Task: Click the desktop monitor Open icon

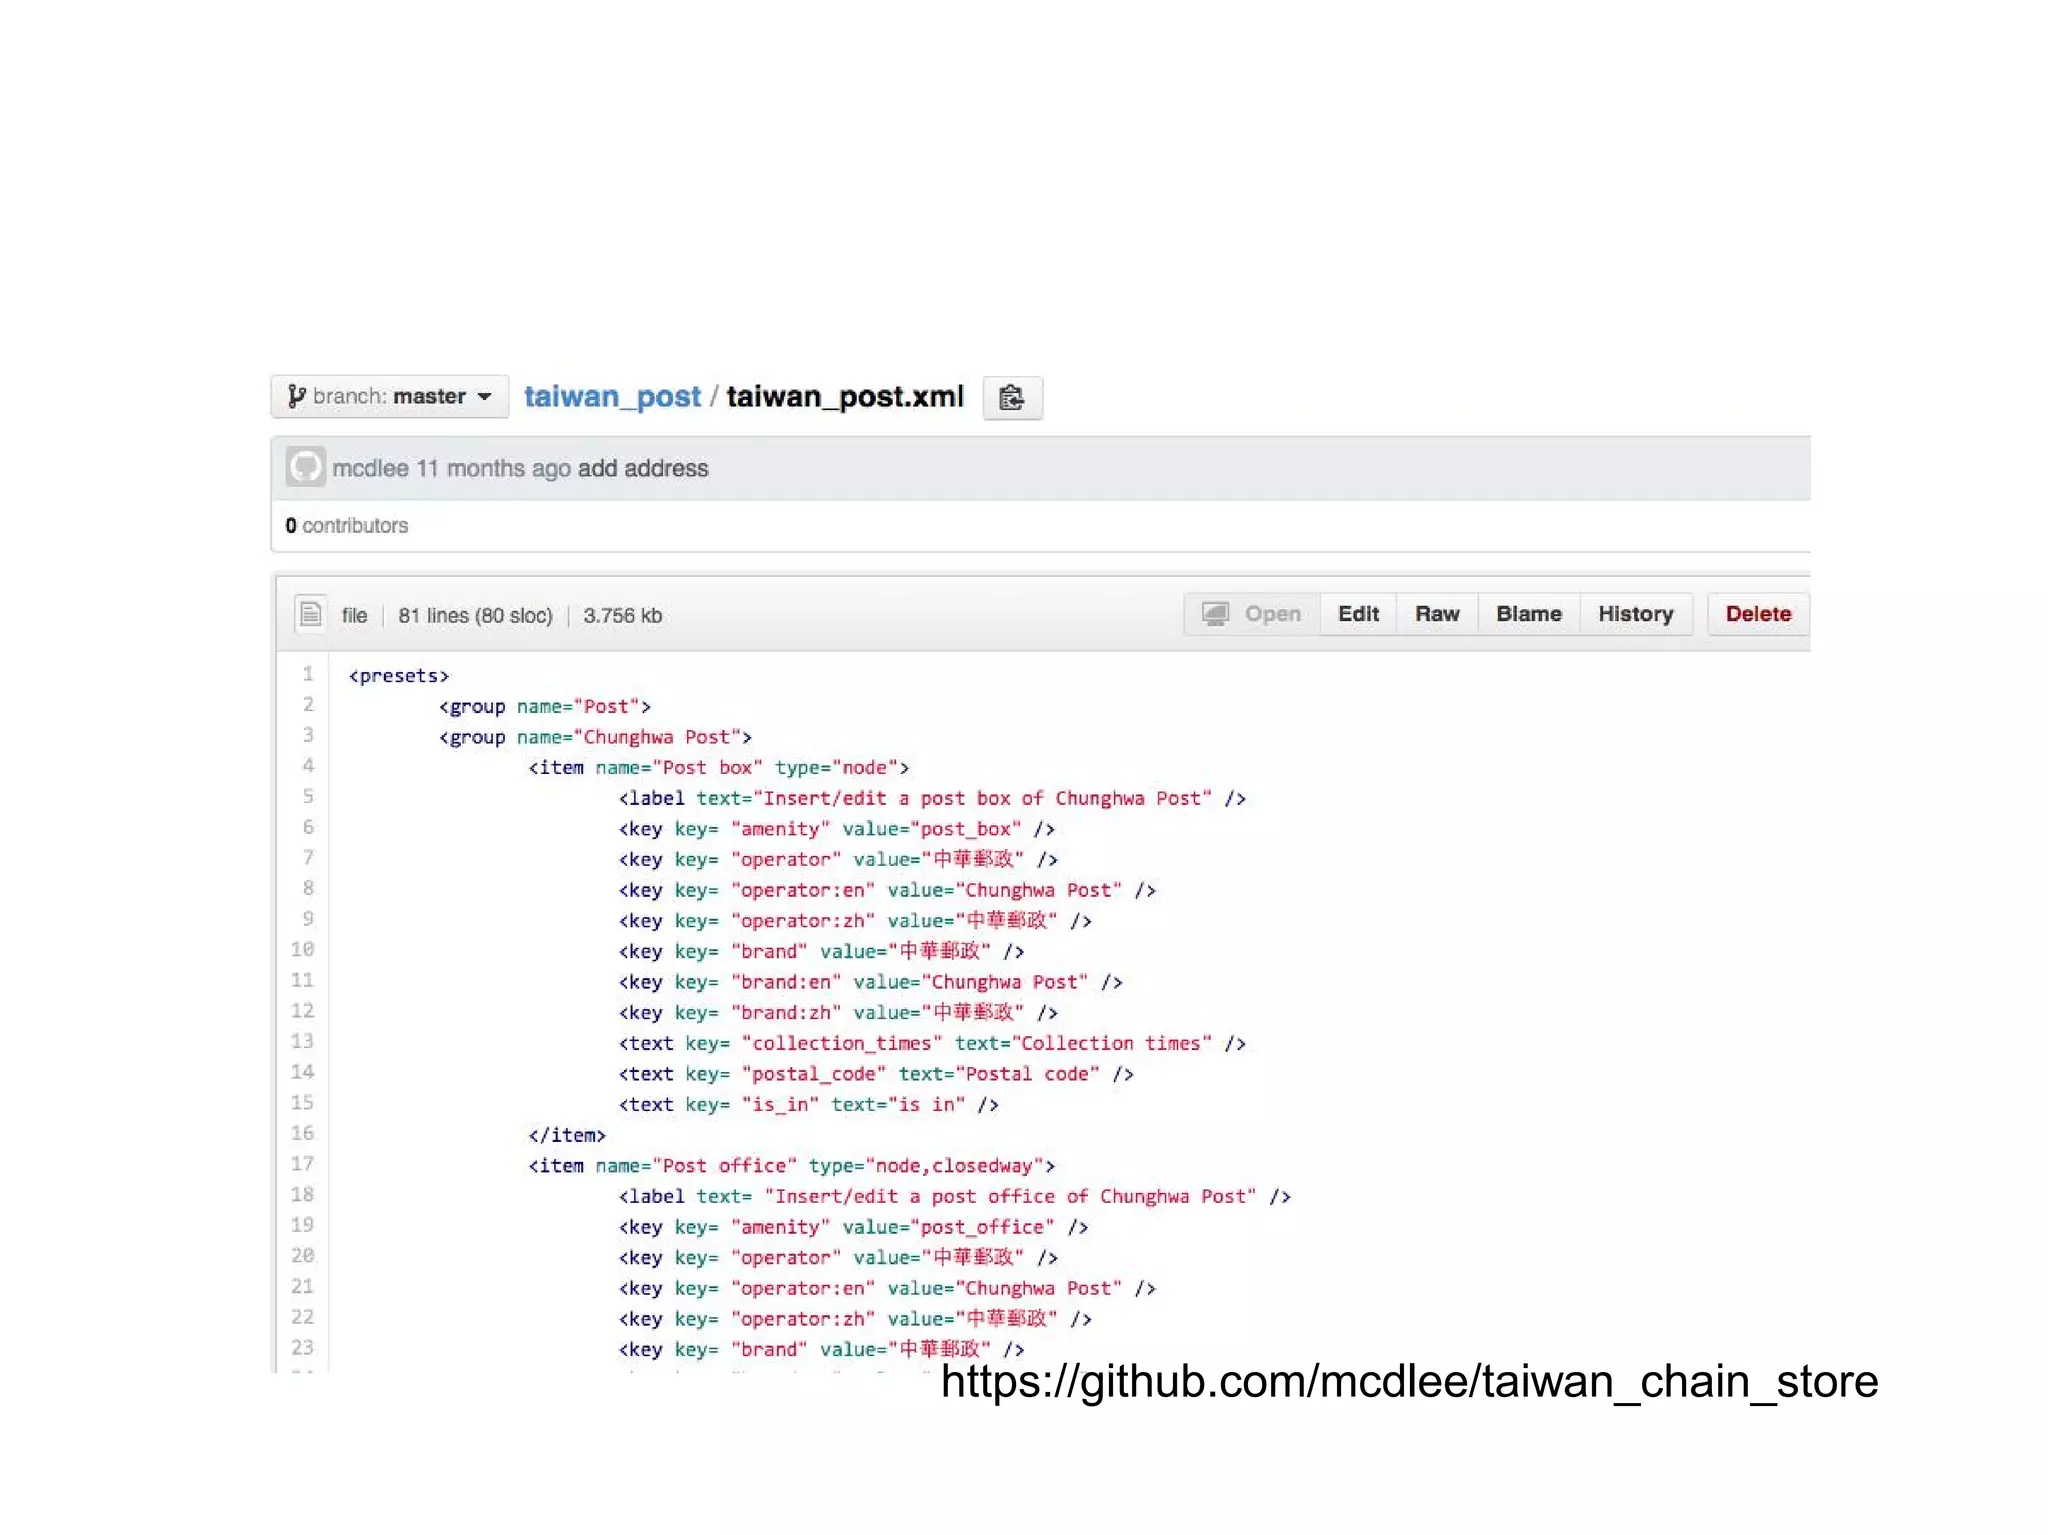Action: (x=1215, y=614)
